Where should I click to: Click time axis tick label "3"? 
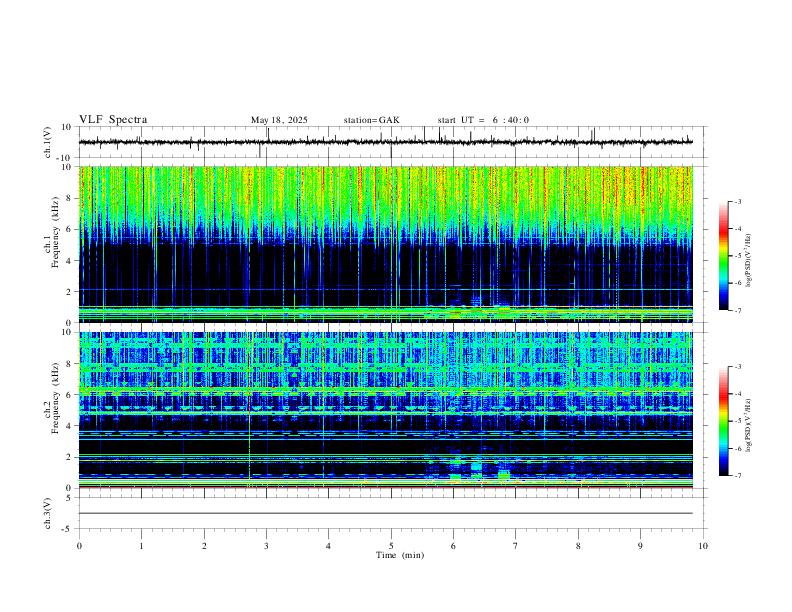266,546
